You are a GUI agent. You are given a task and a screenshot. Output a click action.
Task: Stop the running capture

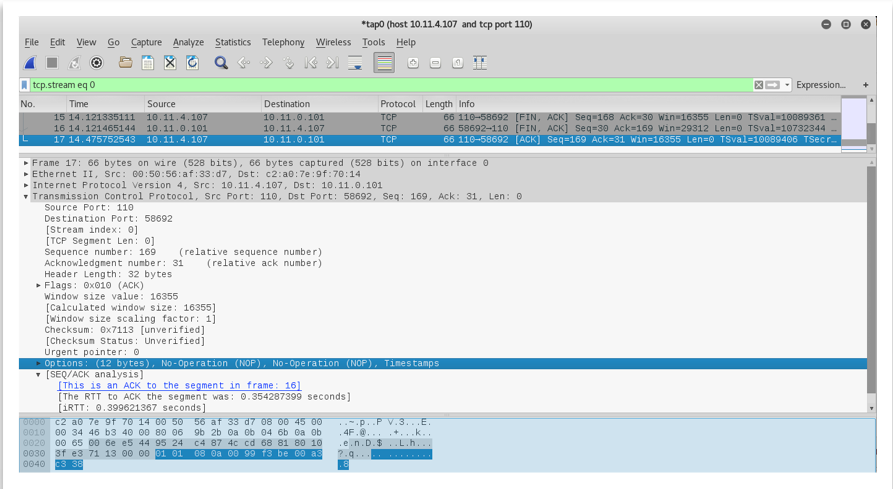pyautogui.click(x=52, y=63)
